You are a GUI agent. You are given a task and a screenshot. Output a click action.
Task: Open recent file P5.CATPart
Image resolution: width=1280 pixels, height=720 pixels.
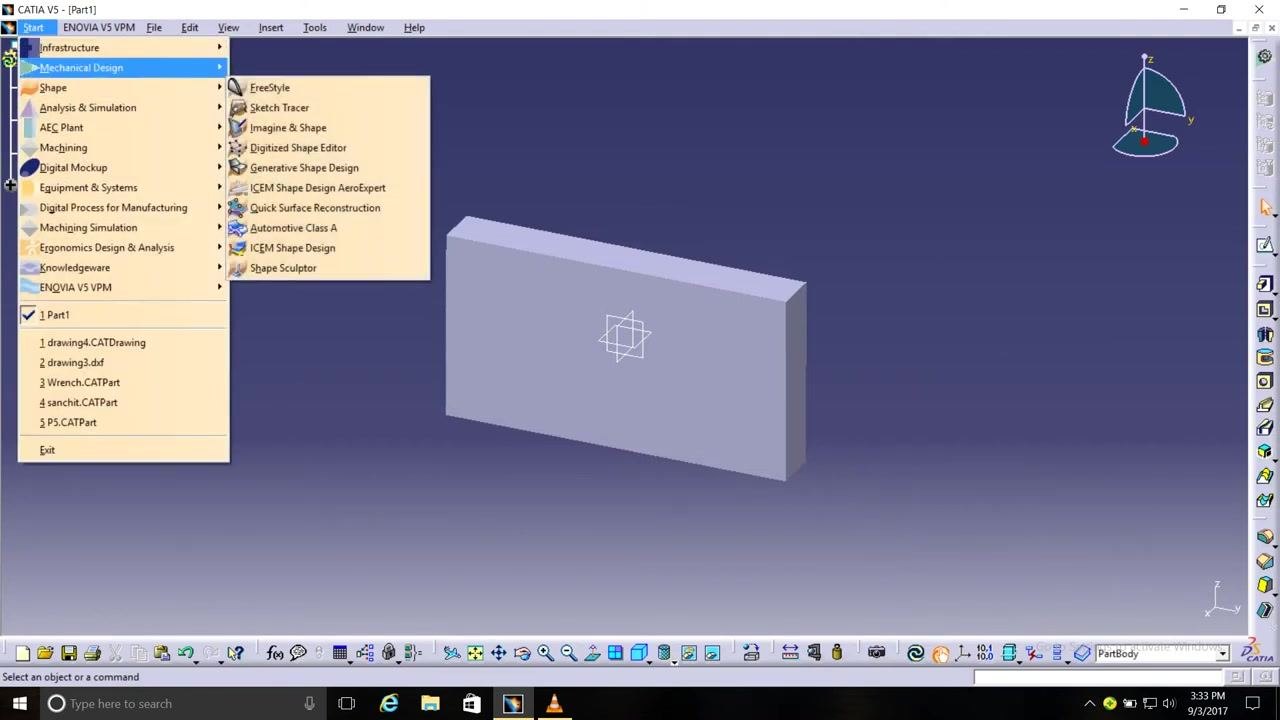point(124,423)
